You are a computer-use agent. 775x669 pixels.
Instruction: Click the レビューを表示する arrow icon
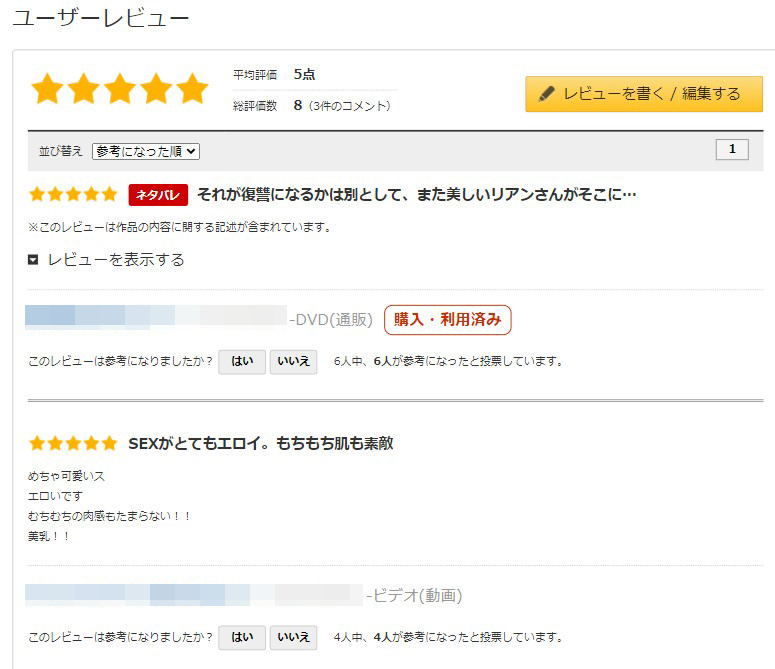[x=33, y=260]
